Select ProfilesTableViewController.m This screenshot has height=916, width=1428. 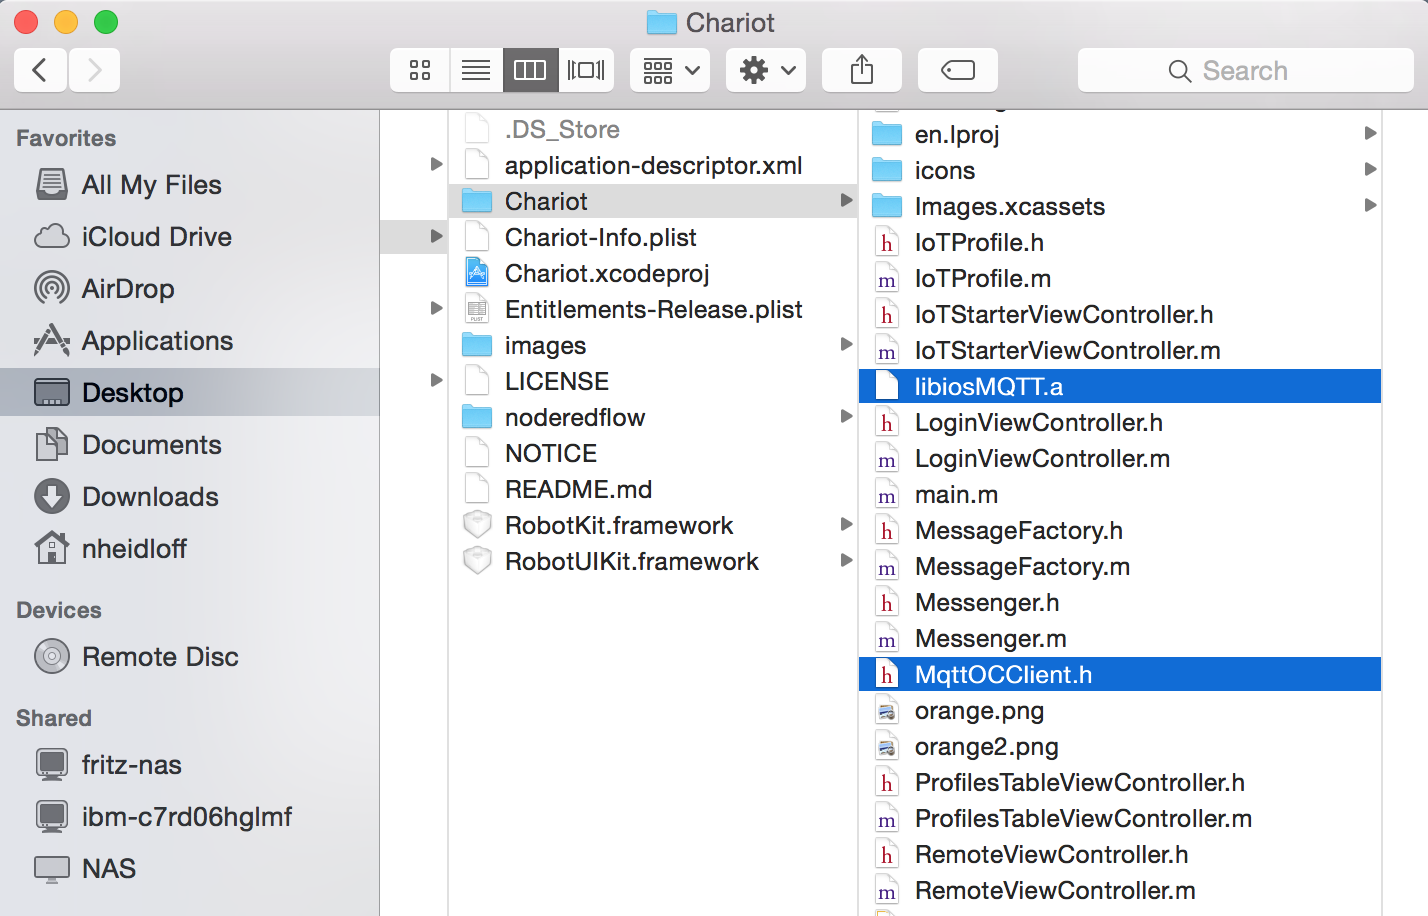pos(1120,818)
